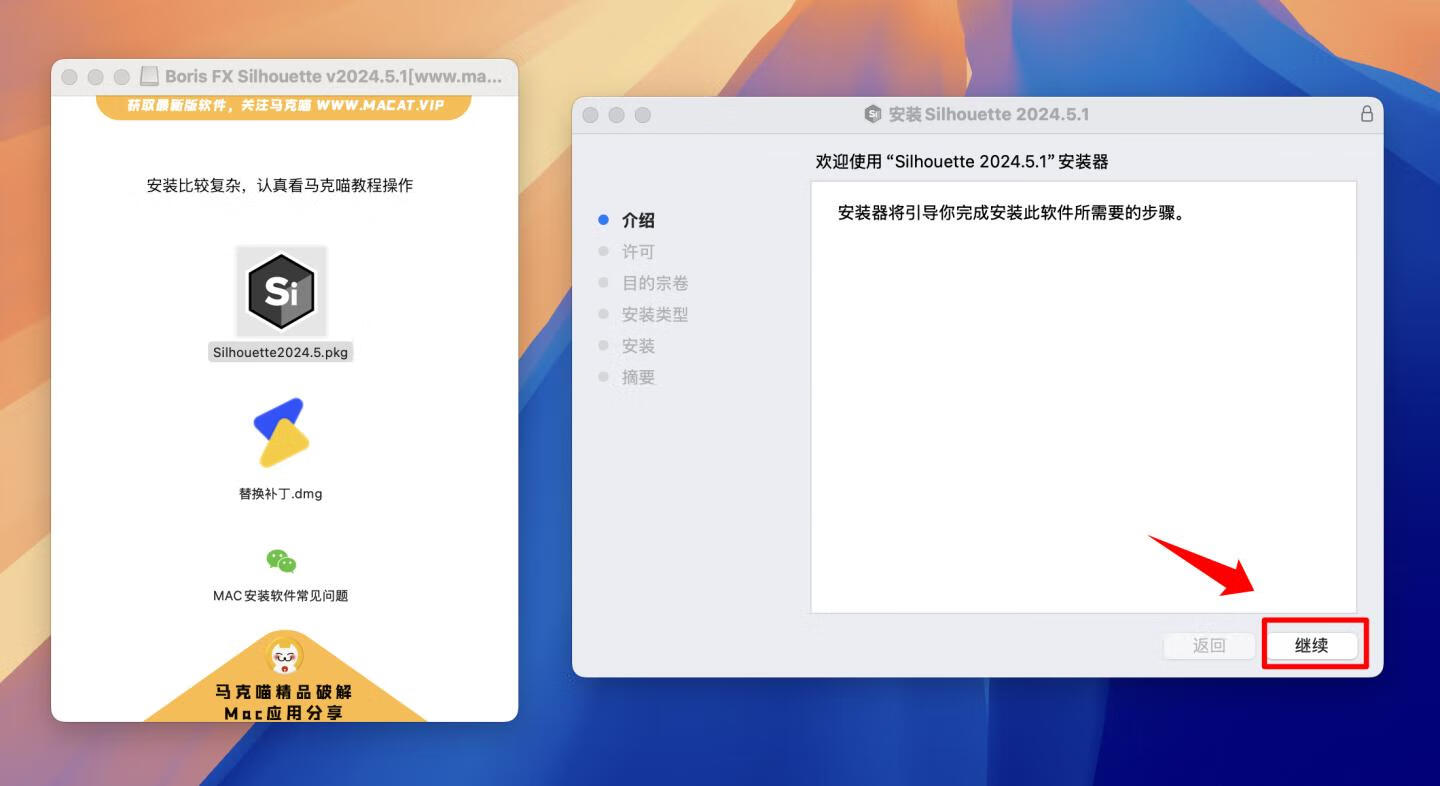Minimize the Silhouette installer window
Image resolution: width=1440 pixels, height=786 pixels.
[x=616, y=115]
